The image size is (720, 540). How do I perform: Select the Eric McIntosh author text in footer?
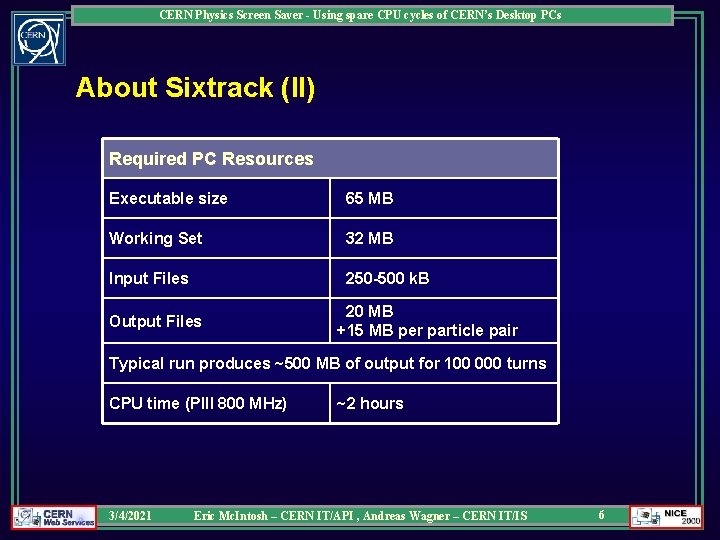point(230,516)
